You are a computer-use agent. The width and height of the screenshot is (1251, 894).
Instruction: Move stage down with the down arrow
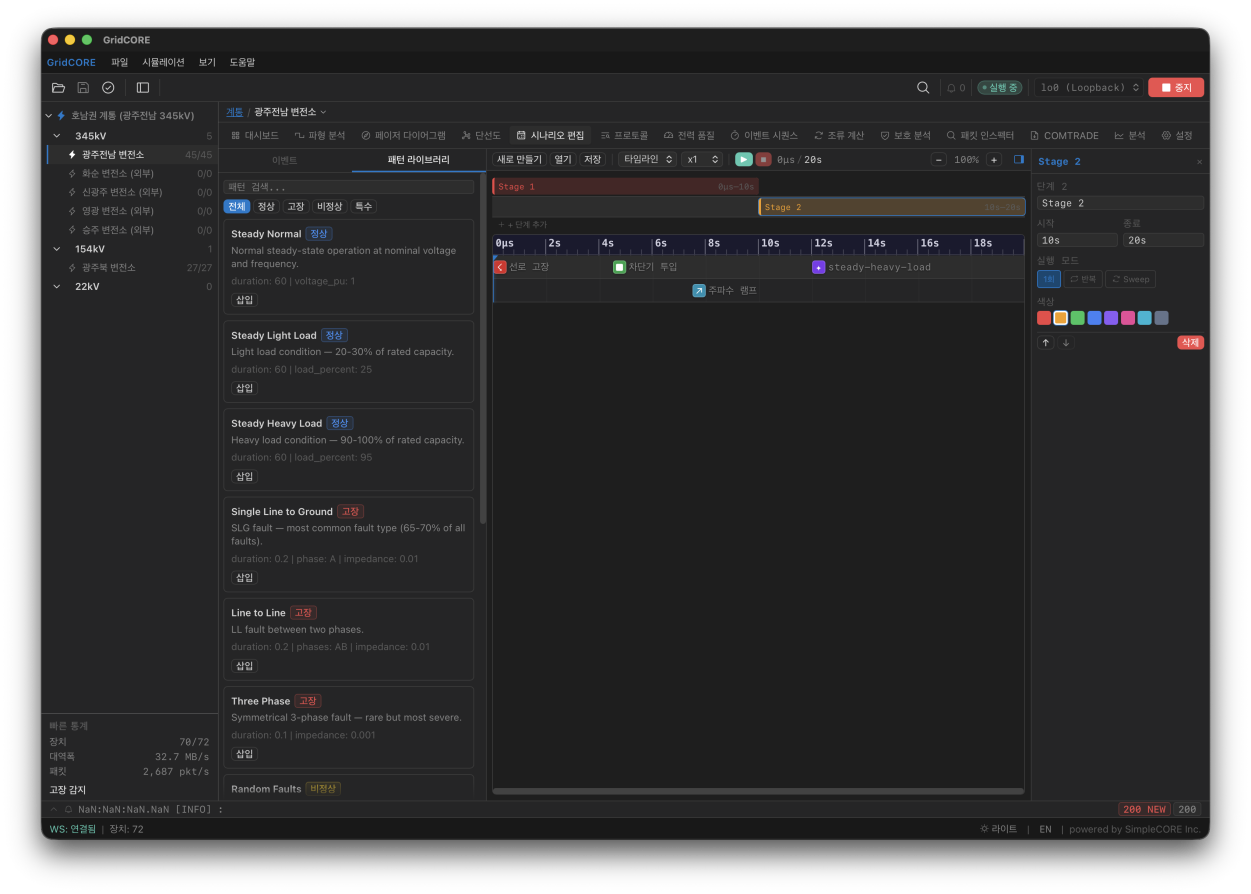[x=1065, y=342]
